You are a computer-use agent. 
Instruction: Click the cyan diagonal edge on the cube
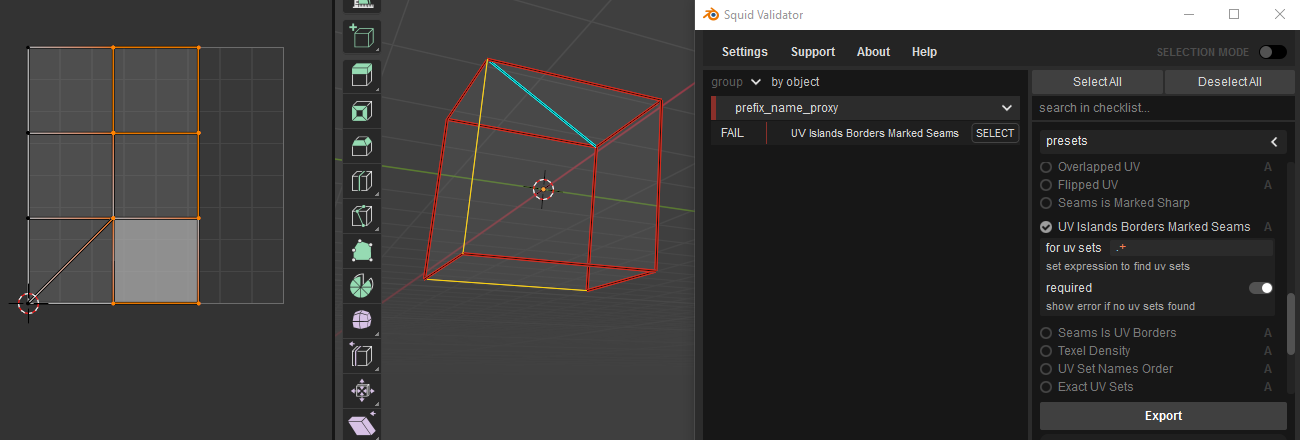coord(542,103)
